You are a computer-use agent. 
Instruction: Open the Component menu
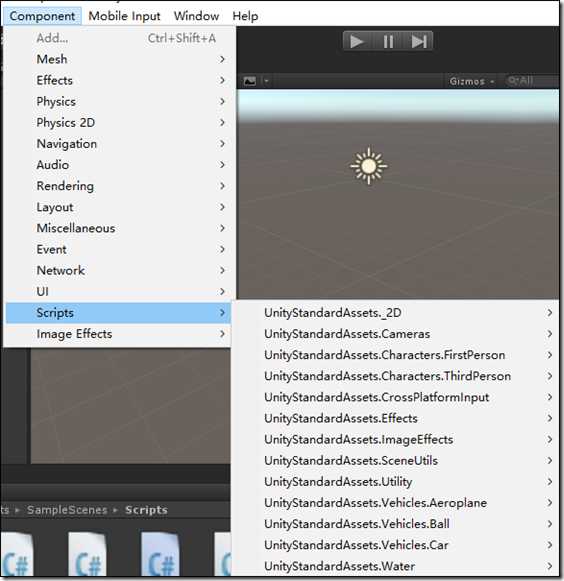coord(42,16)
